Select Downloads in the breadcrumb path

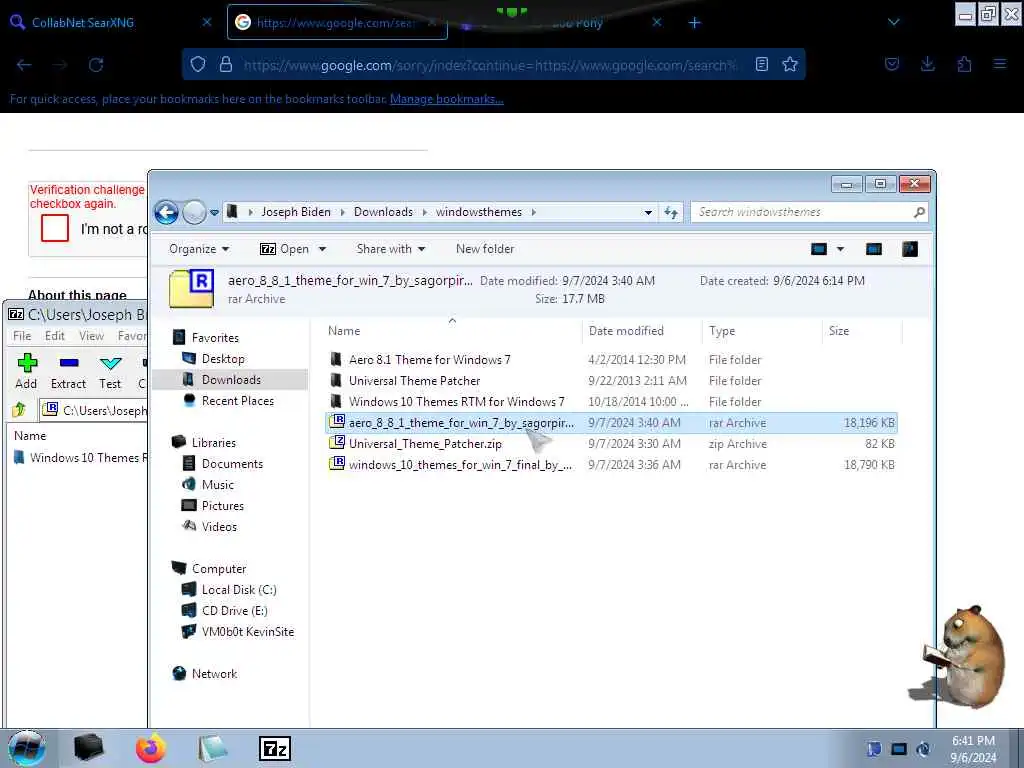tap(383, 212)
